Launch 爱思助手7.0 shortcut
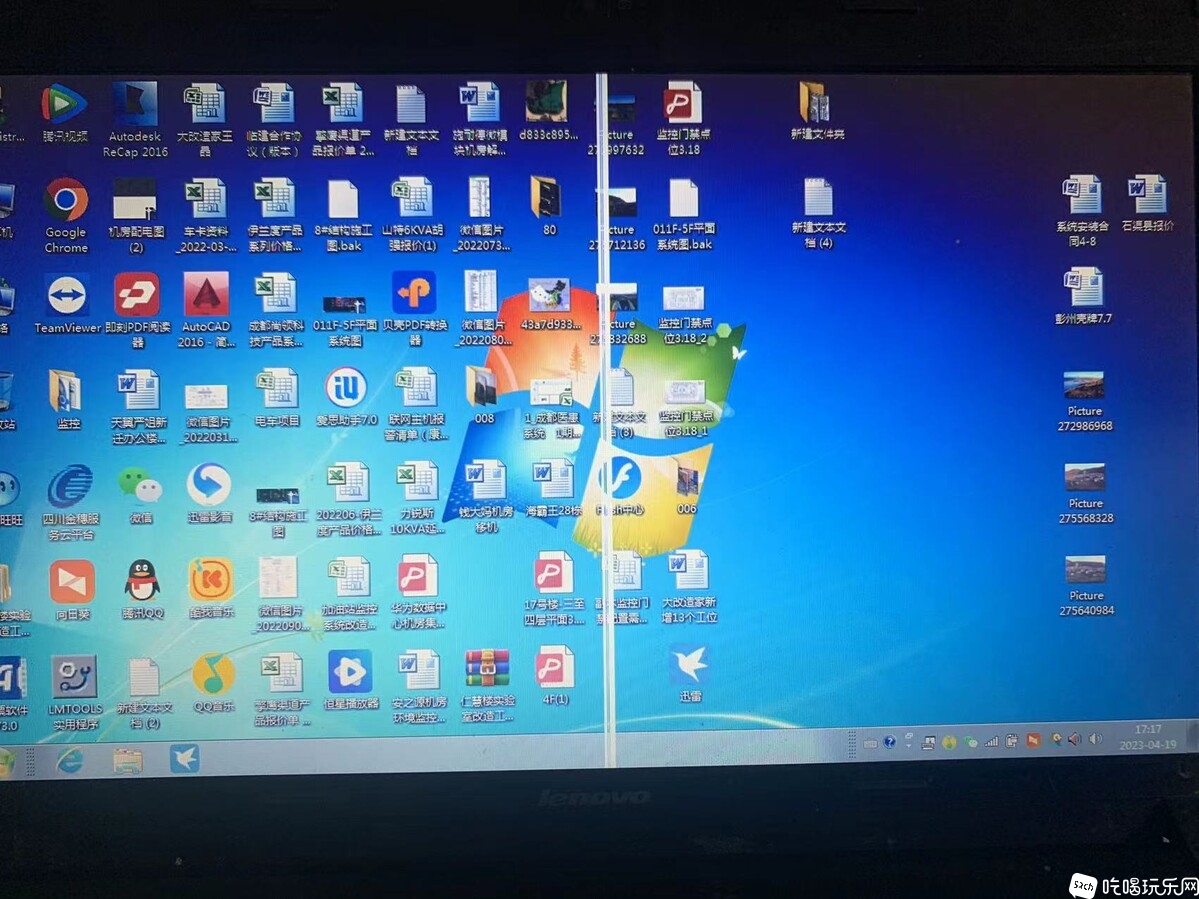Image resolution: width=1199 pixels, height=899 pixels. tap(346, 397)
